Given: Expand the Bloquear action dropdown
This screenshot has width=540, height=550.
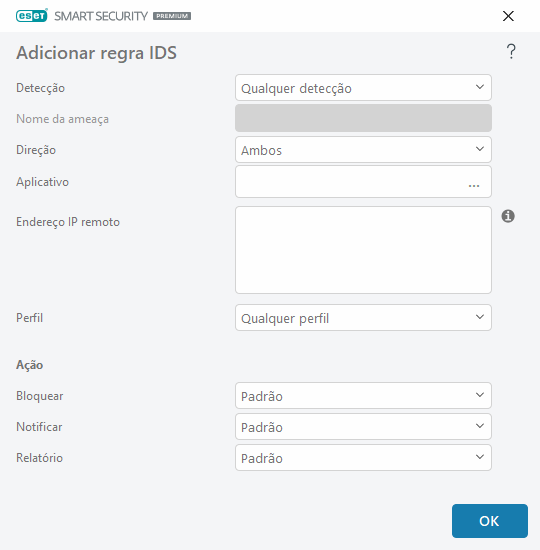Looking at the screenshot, I should click(x=363, y=396).
